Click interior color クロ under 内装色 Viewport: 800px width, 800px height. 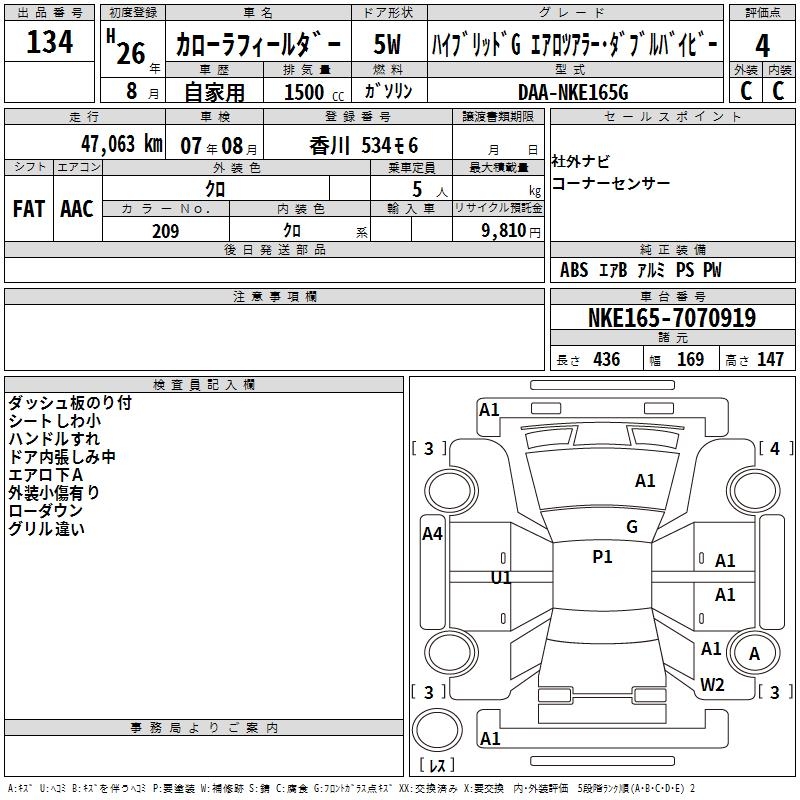292,231
